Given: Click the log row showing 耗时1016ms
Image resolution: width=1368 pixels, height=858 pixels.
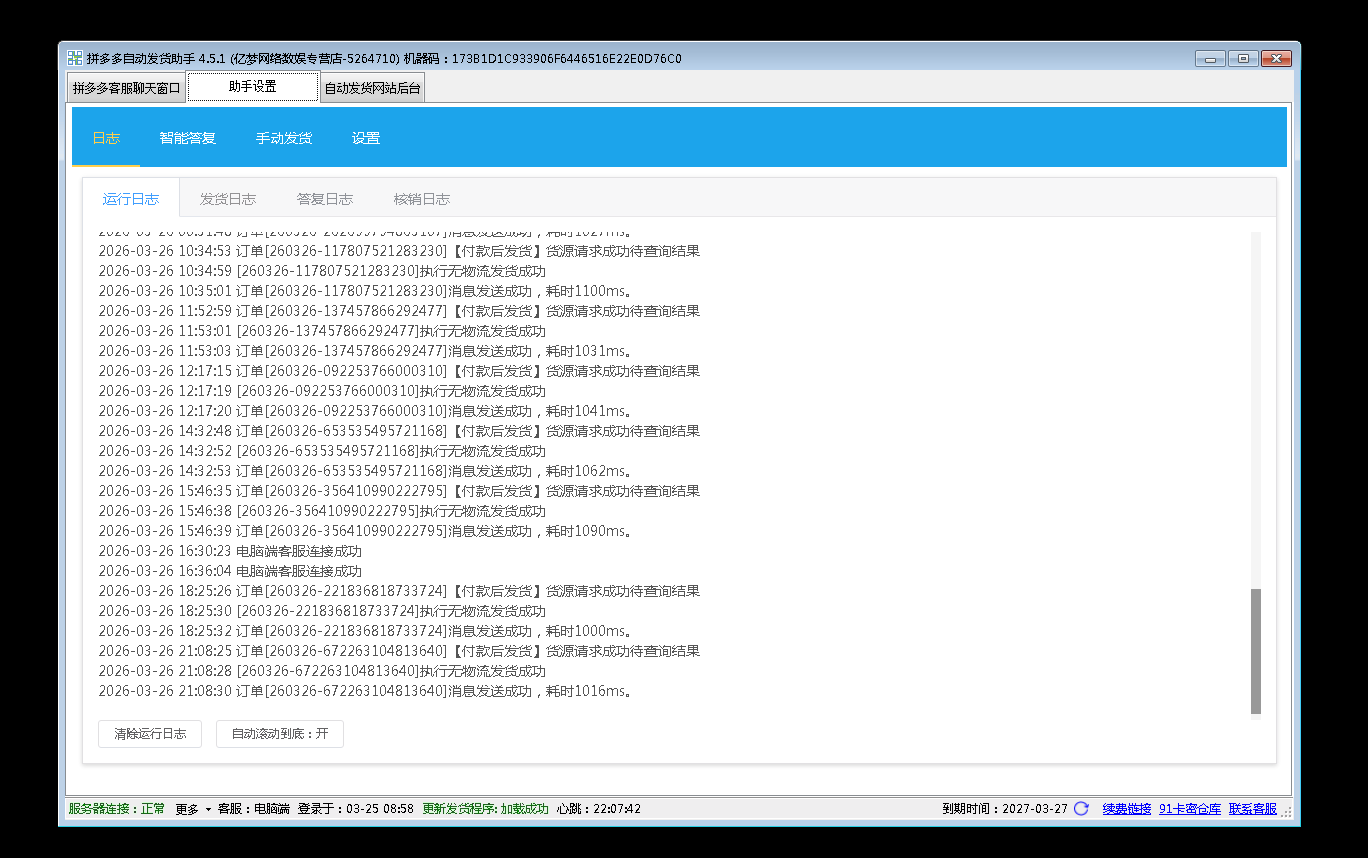Looking at the screenshot, I should (x=365, y=691).
